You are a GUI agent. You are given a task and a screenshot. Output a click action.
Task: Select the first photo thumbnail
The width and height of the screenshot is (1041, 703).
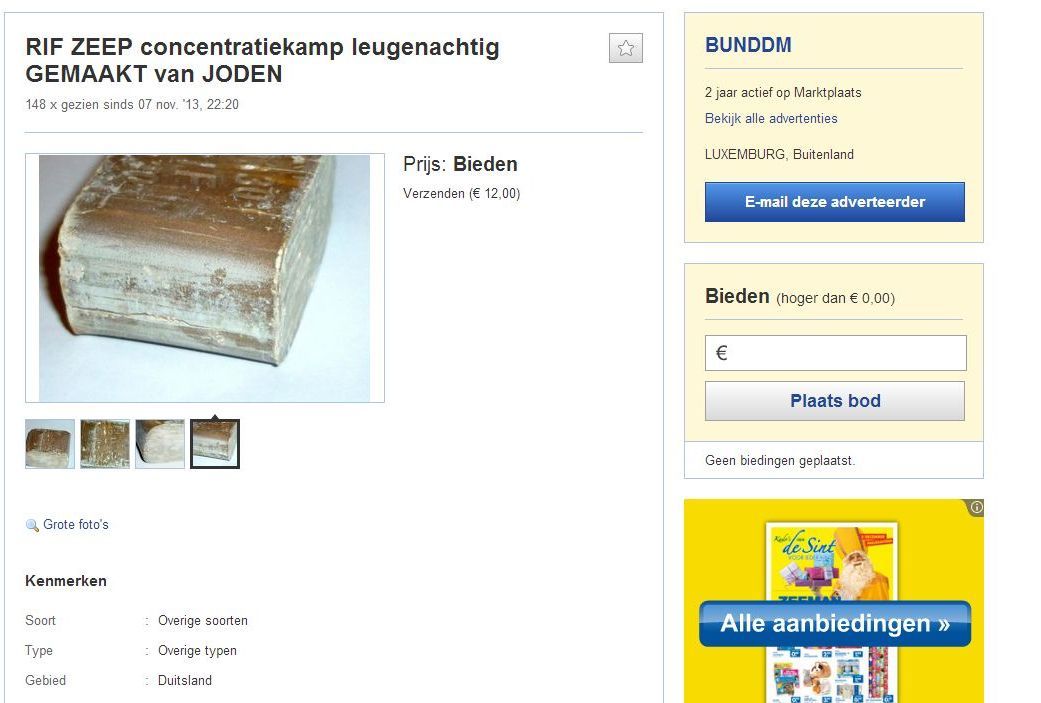pos(50,444)
